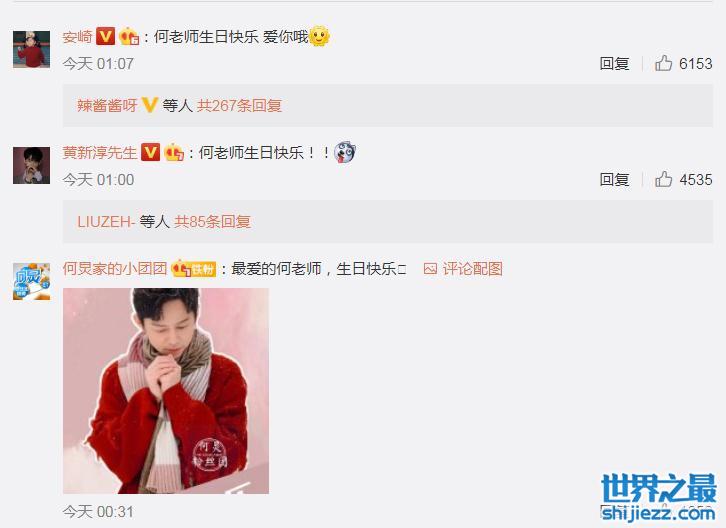726x528 pixels.
Task: Open 黄新淳先生's profile avatar
Action: pos(31,165)
